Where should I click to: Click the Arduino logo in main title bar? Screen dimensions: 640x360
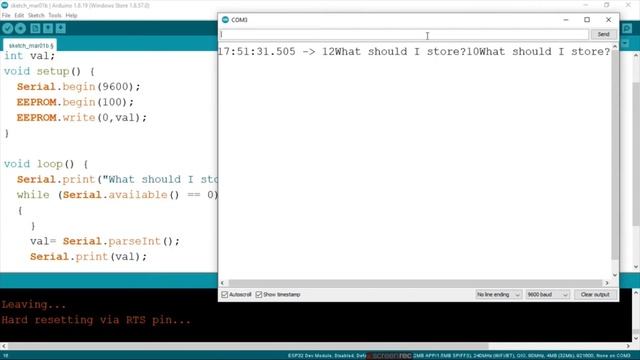tap(5, 5)
